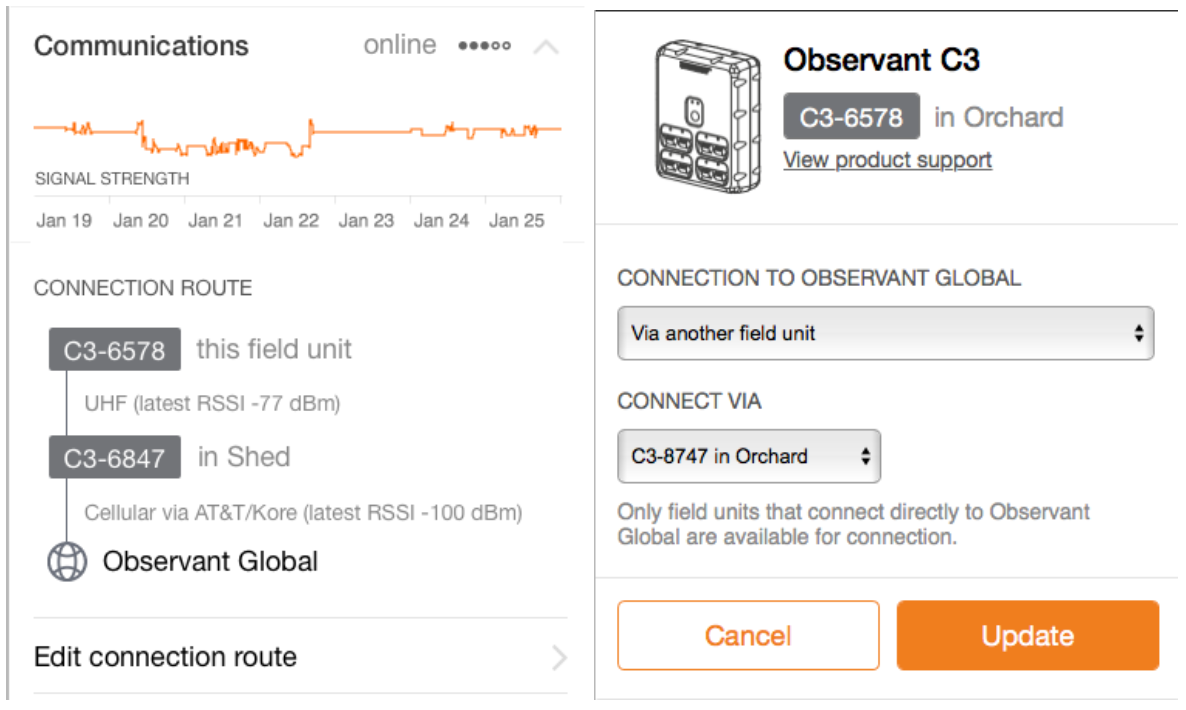This screenshot has width=1186, height=710.
Task: Open Connection to Observant Global dropdown
Action: tap(885, 333)
